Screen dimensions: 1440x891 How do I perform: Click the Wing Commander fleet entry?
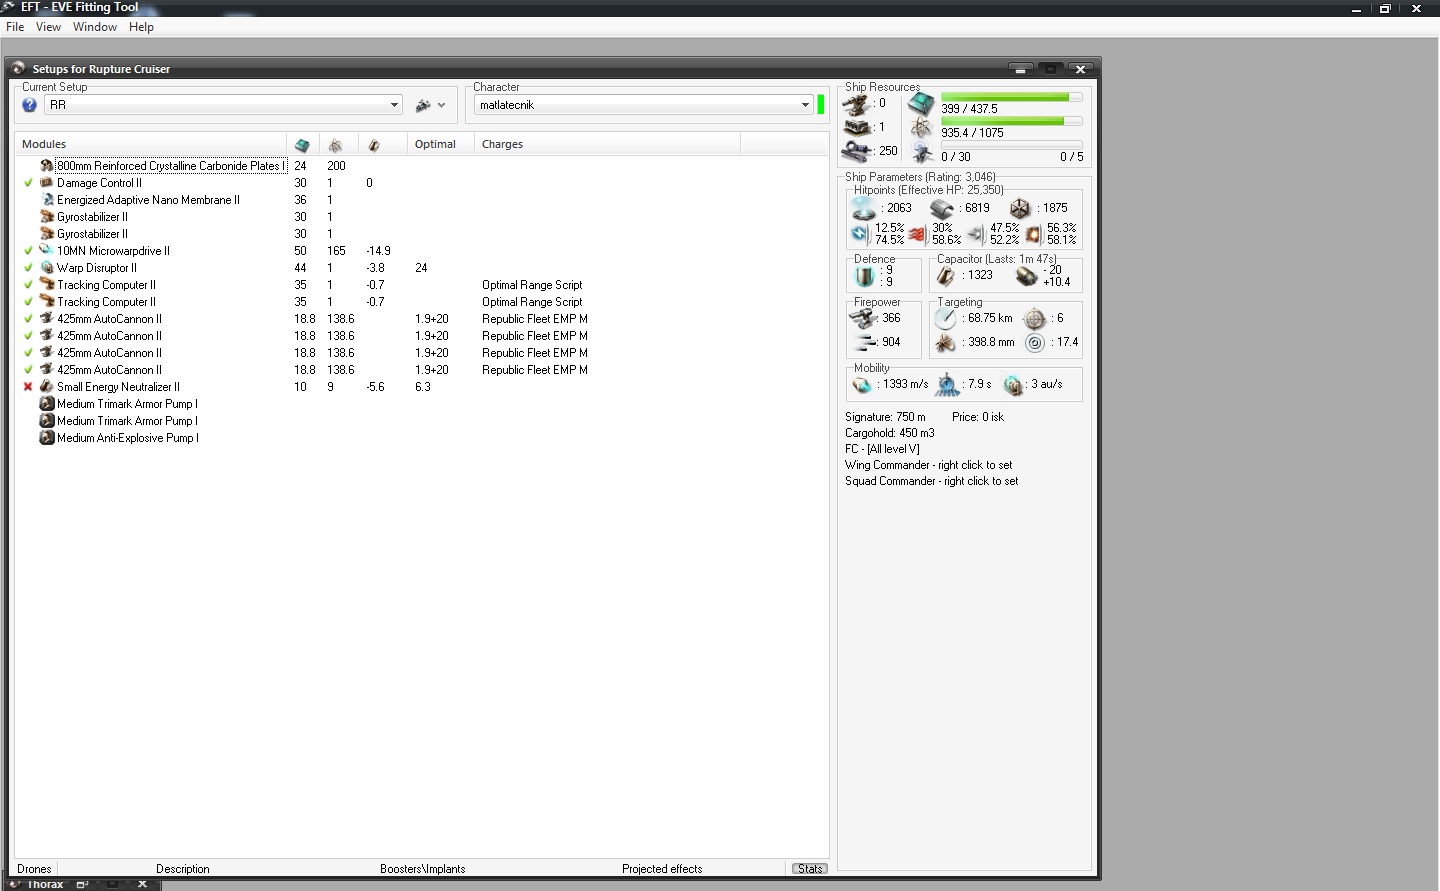coord(928,465)
